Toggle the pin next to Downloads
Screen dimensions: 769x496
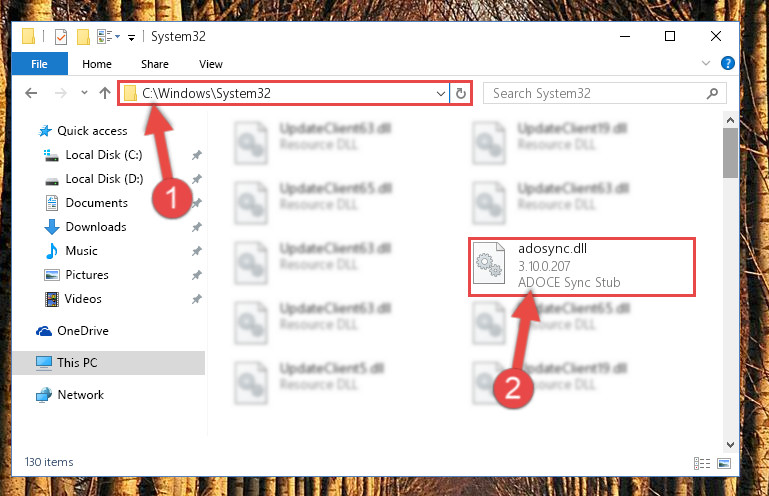coord(197,227)
